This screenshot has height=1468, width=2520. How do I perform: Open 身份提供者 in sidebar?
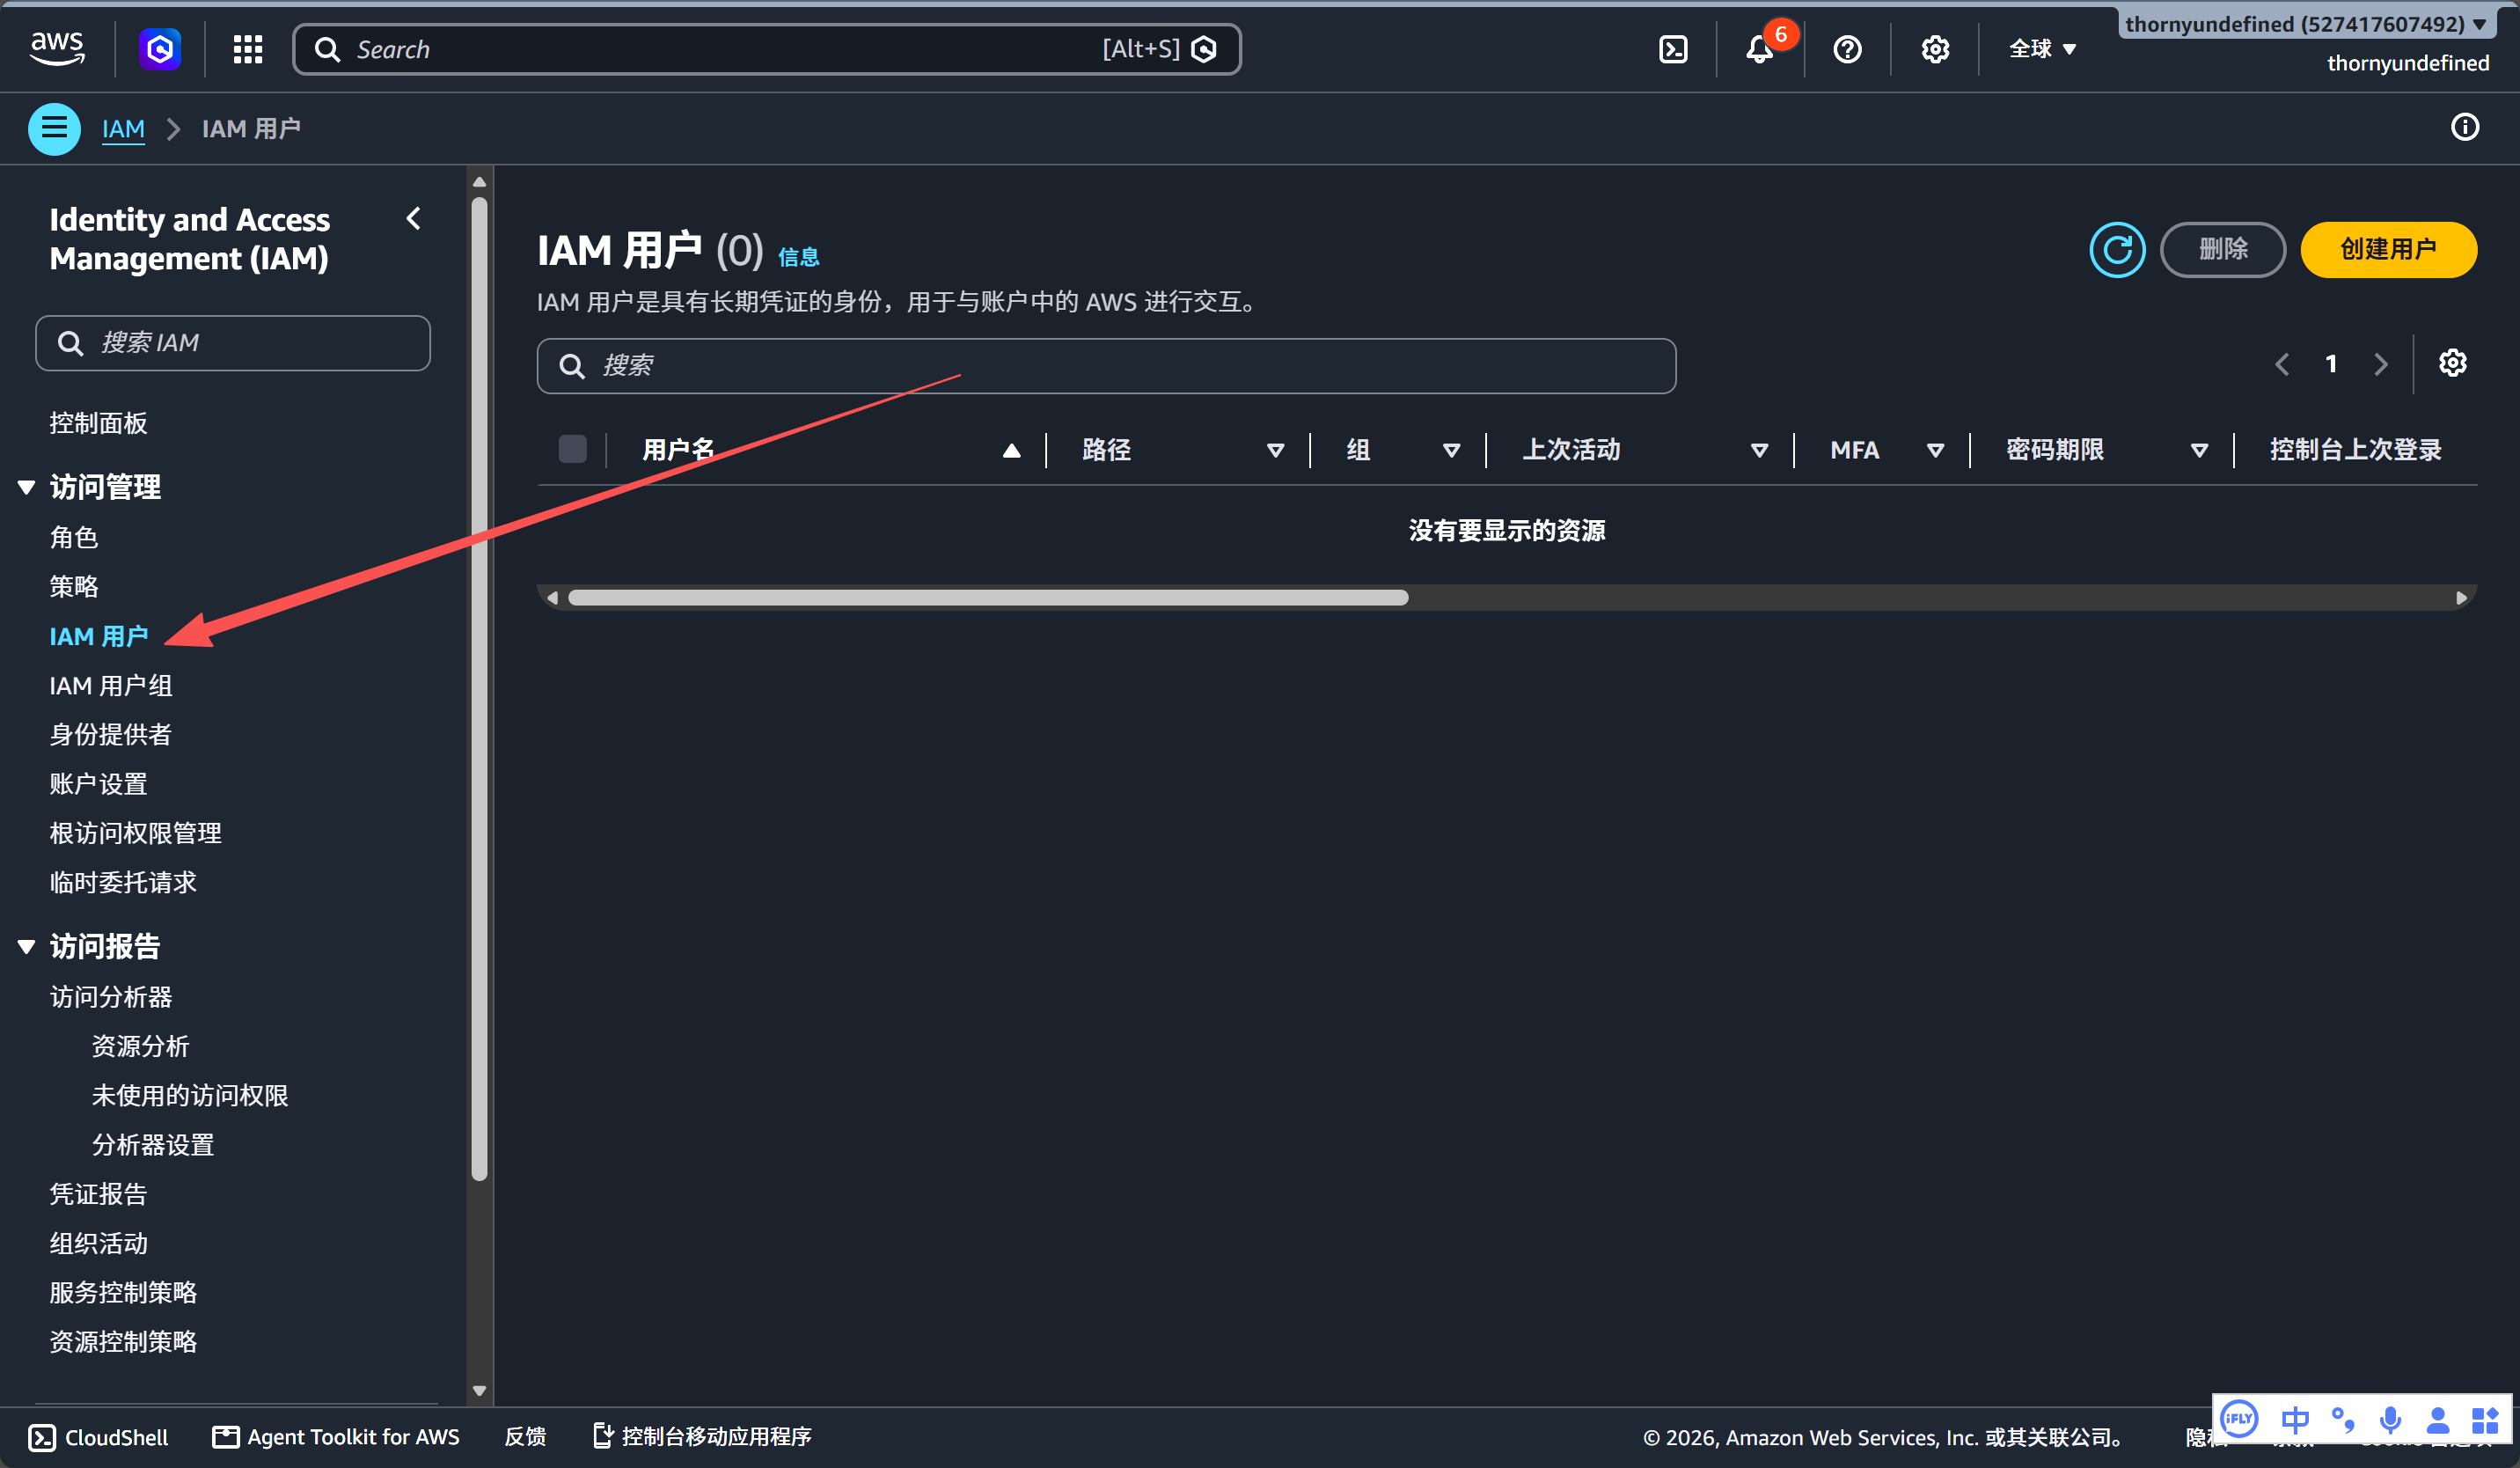(111, 734)
